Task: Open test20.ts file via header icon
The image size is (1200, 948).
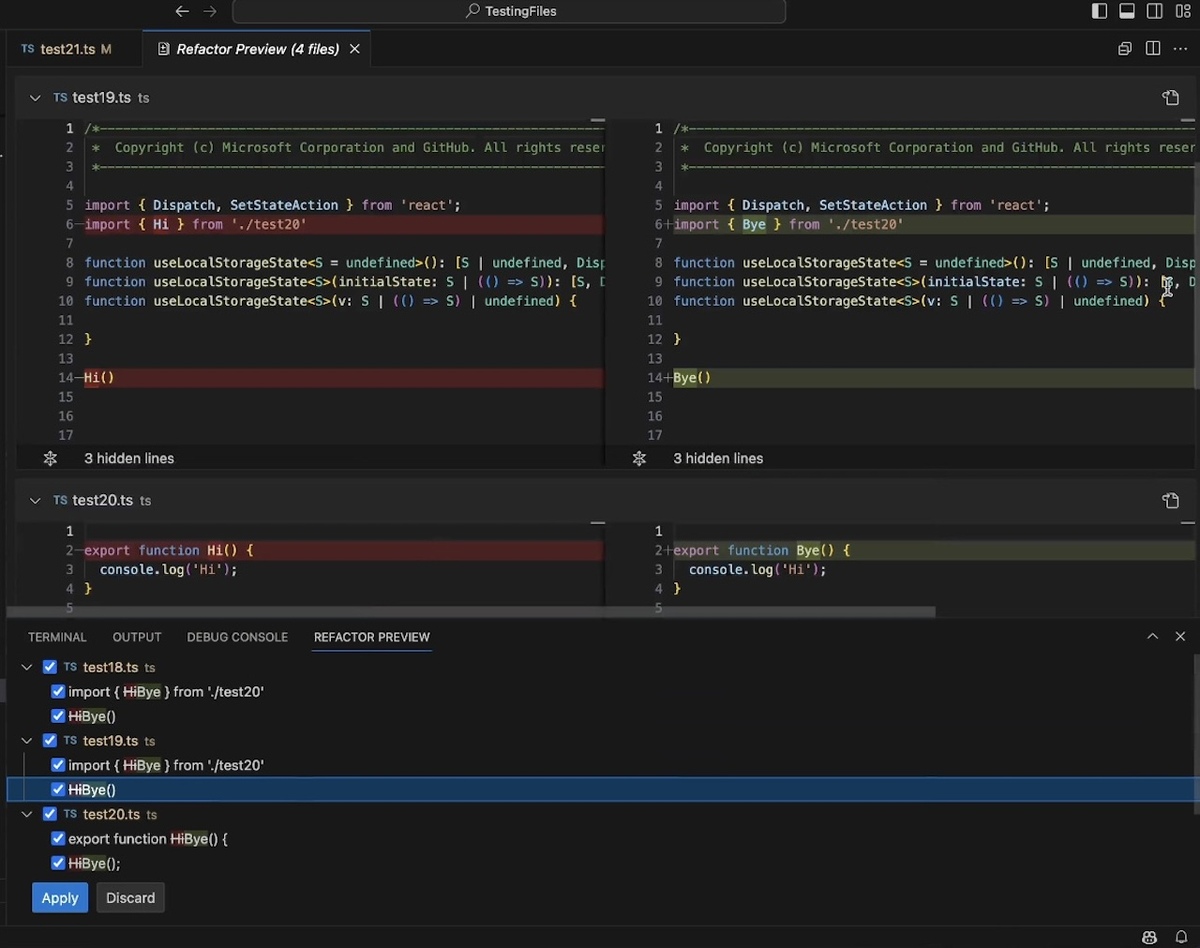Action: coord(1171,500)
